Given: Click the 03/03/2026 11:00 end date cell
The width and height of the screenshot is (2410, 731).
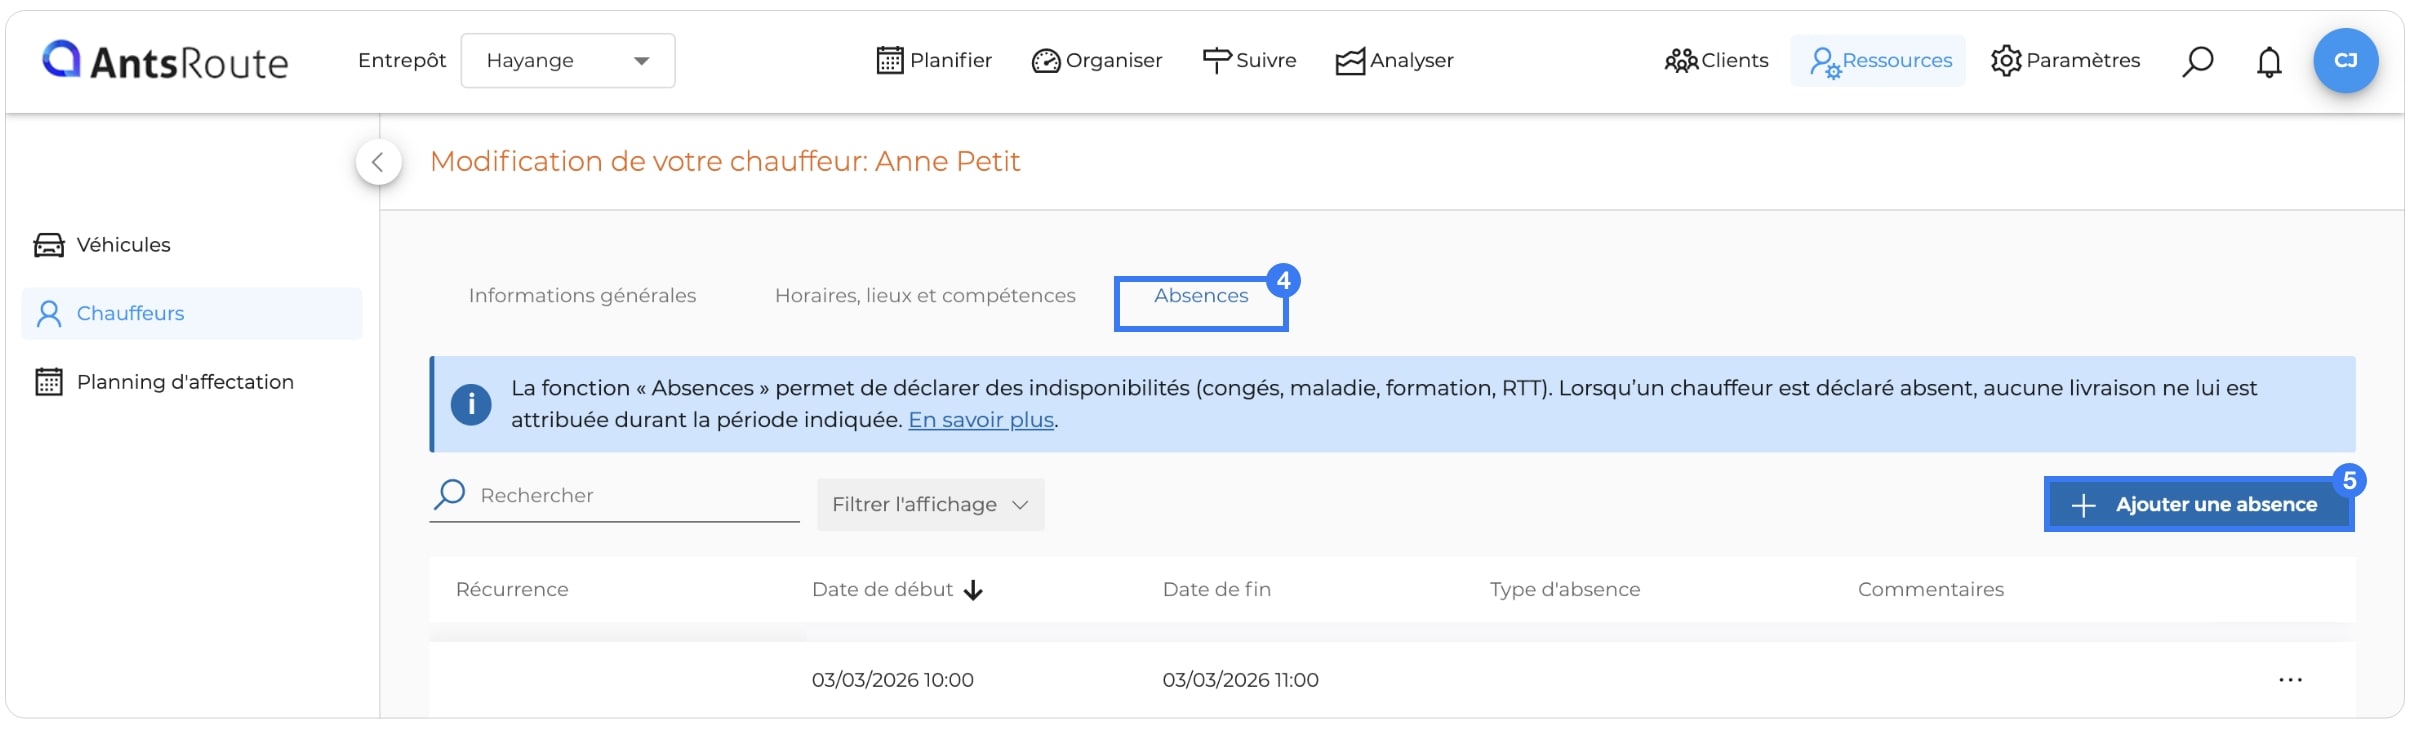Looking at the screenshot, I should [x=1240, y=680].
